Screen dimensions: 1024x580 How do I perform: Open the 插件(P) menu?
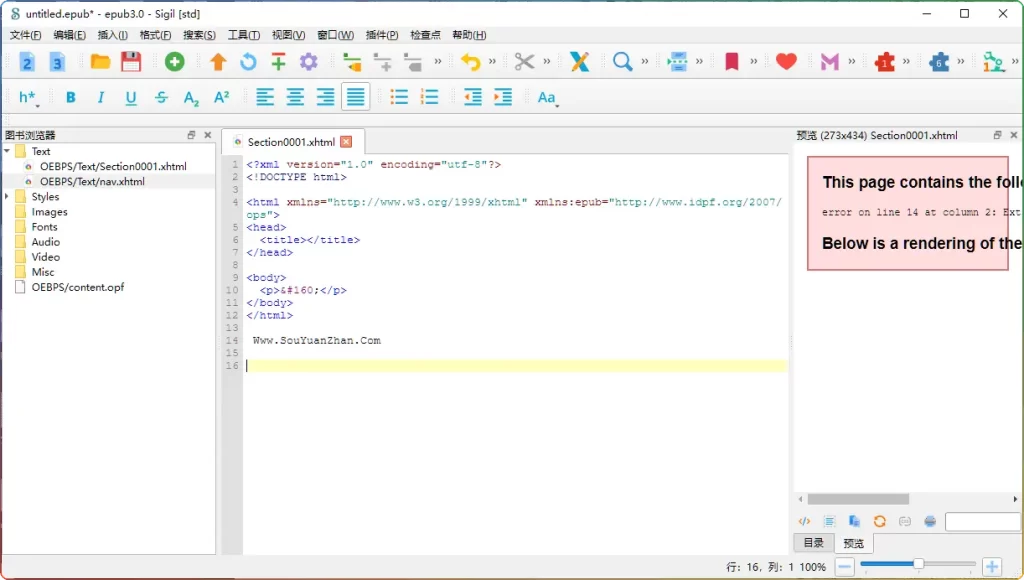click(x=382, y=35)
